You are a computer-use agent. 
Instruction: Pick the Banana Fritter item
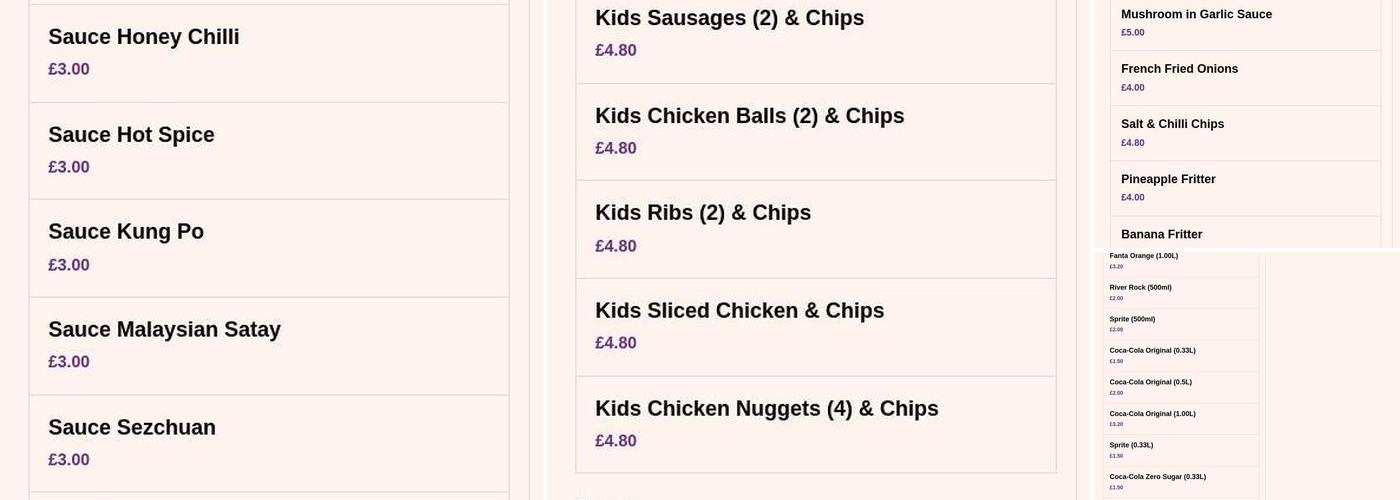pos(1245,235)
